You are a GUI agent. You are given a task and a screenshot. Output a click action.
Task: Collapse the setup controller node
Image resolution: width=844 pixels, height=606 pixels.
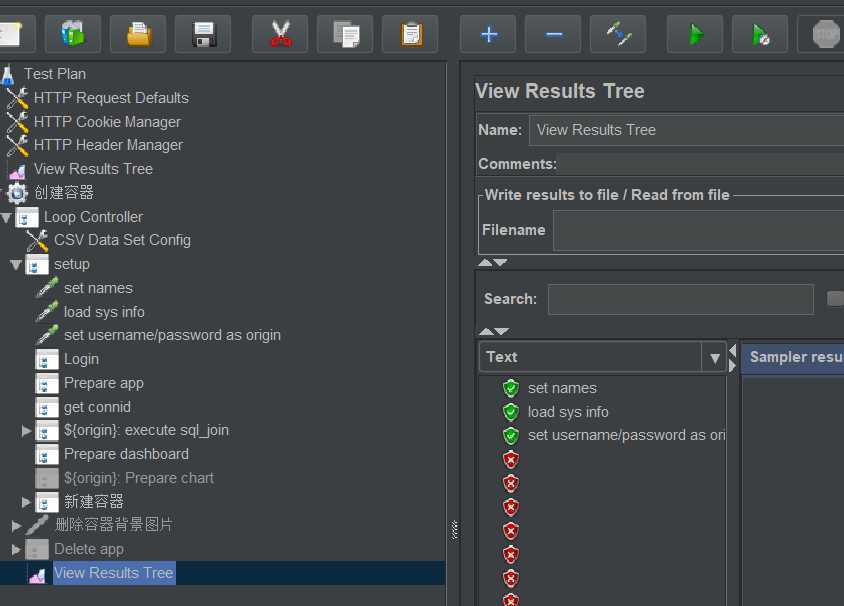click(16, 265)
